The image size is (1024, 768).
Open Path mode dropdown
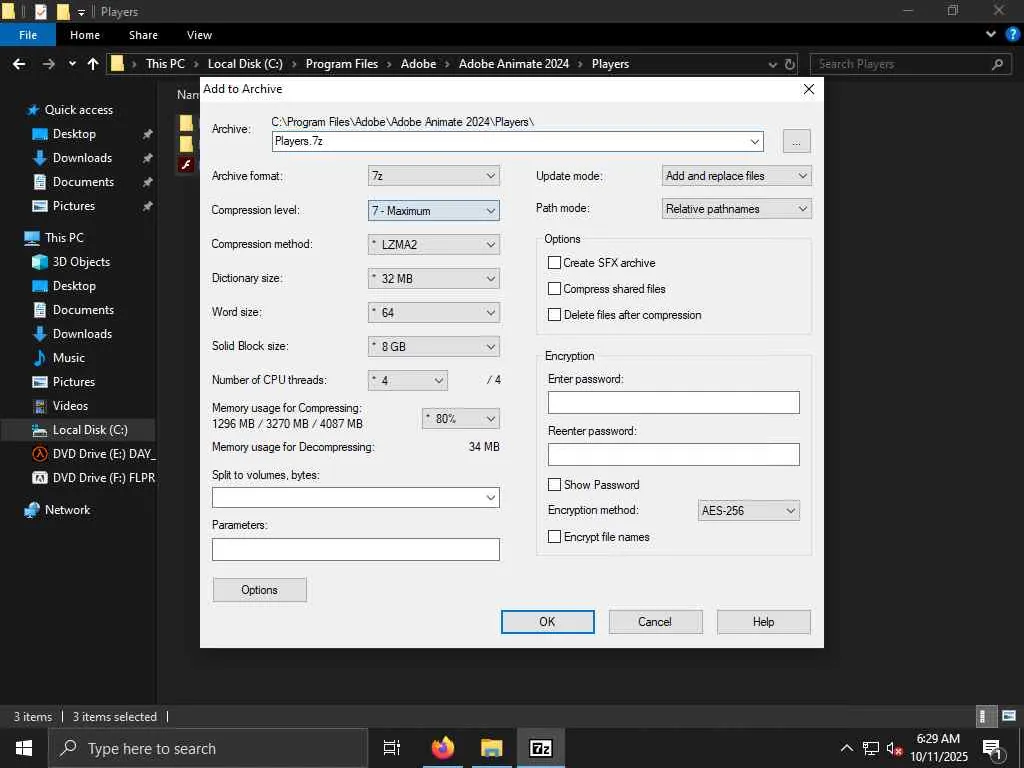point(737,209)
